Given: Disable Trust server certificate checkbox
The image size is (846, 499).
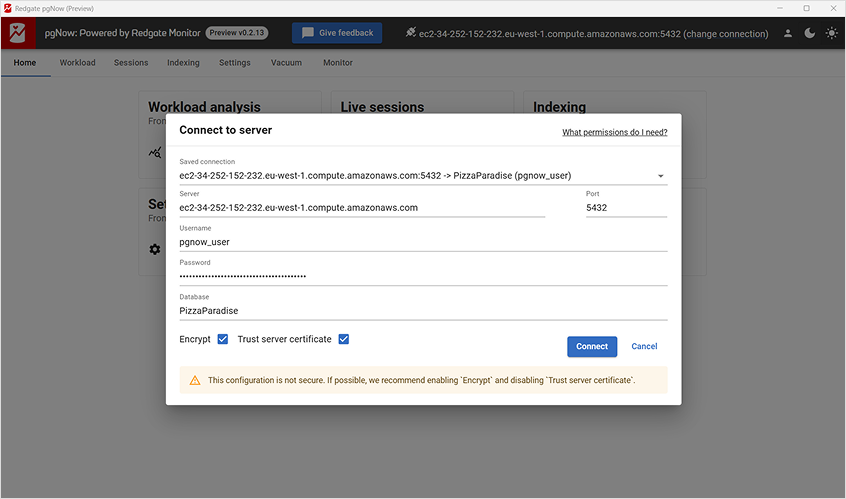Looking at the screenshot, I should (x=343, y=339).
